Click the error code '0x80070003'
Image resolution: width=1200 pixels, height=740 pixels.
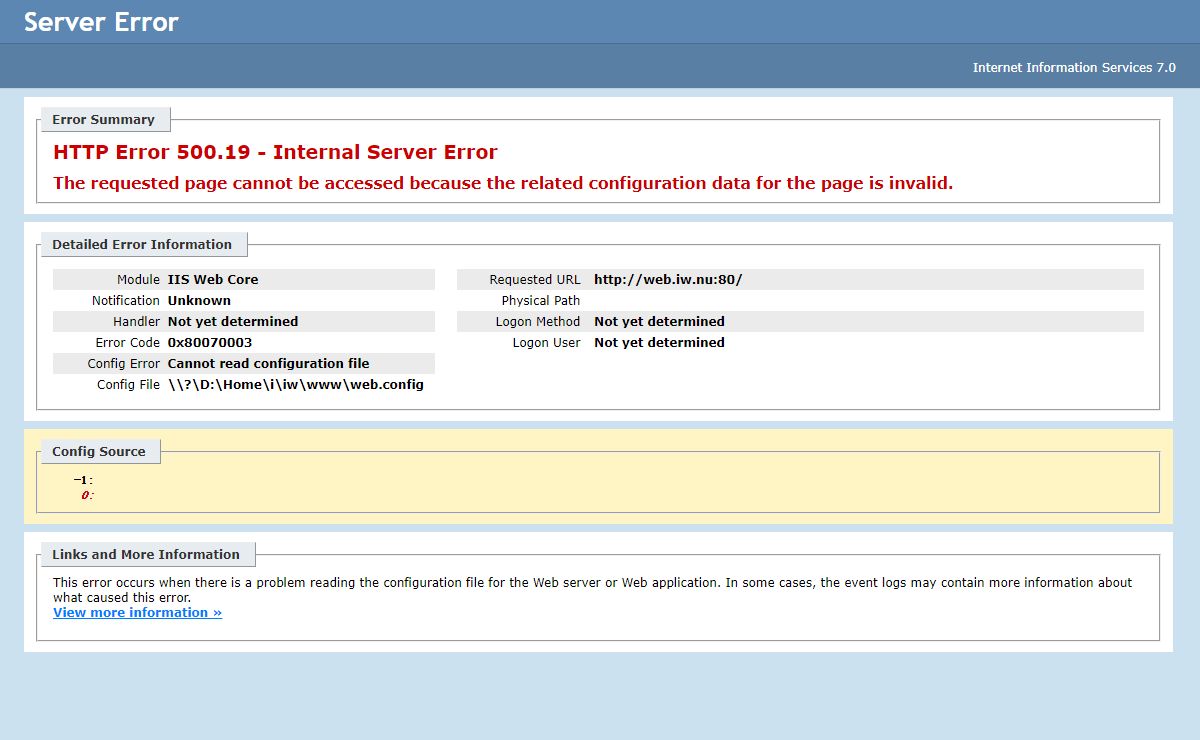pyautogui.click(x=210, y=342)
